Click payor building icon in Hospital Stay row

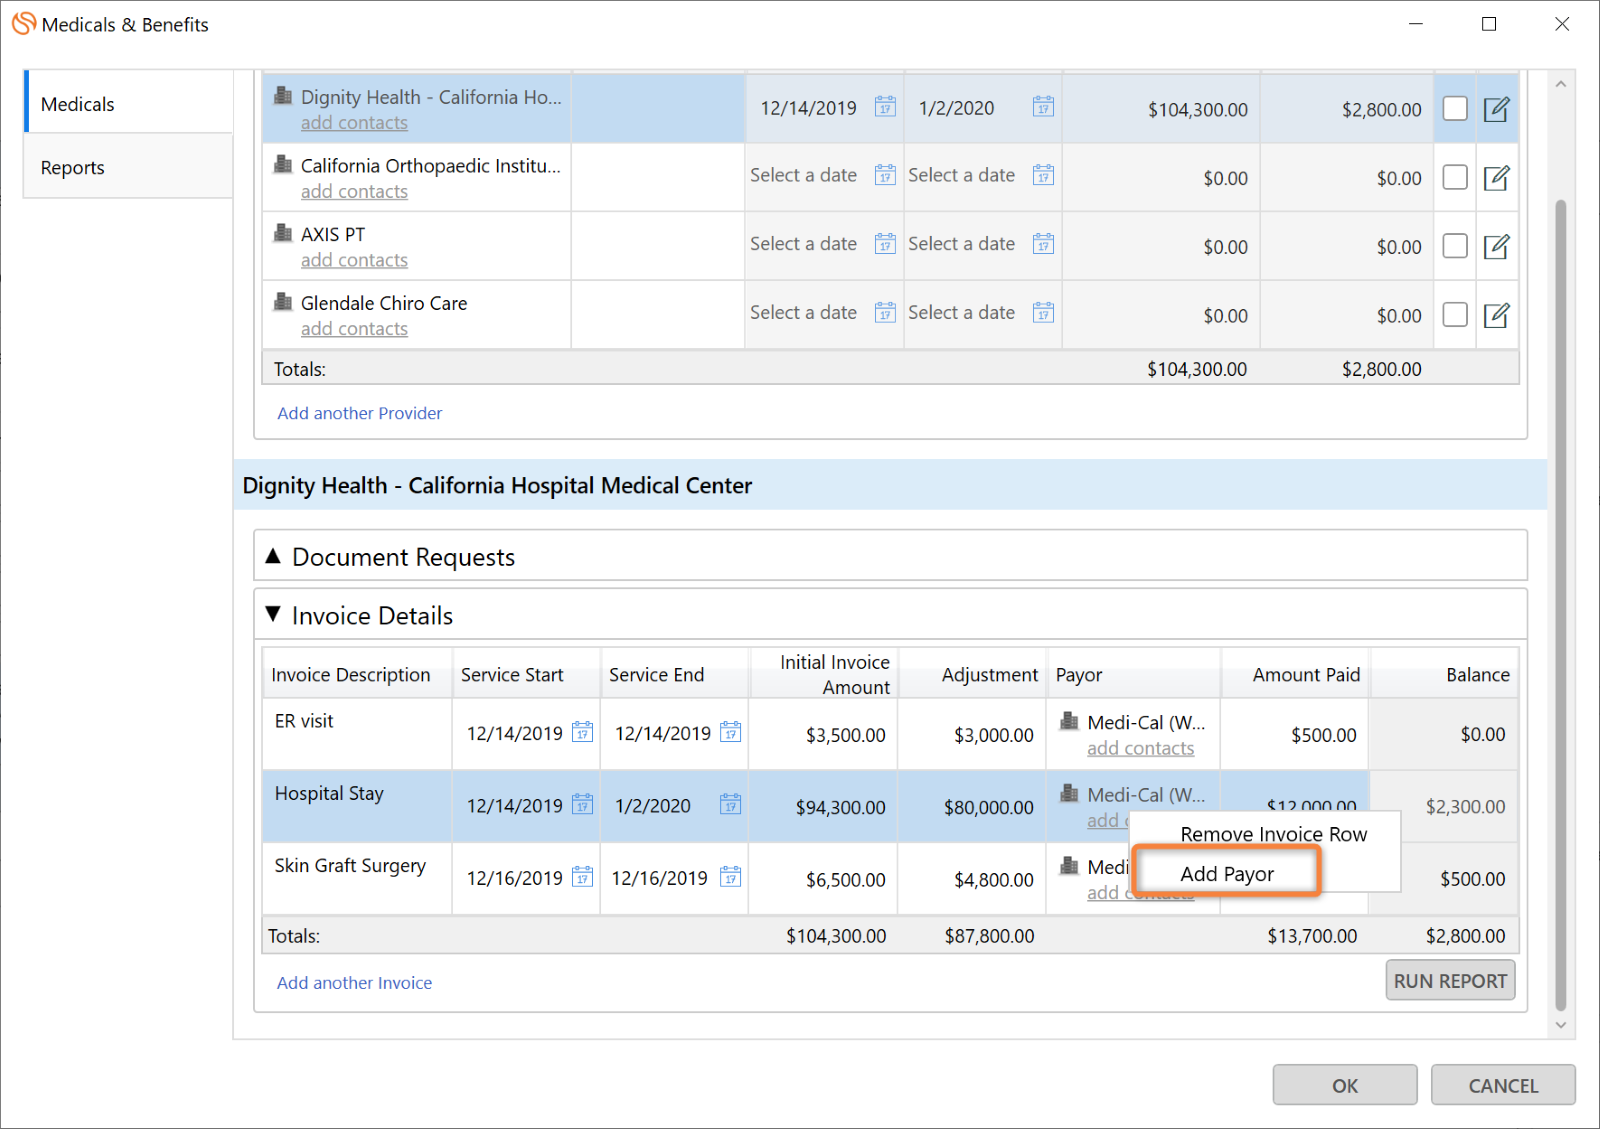tap(1069, 793)
